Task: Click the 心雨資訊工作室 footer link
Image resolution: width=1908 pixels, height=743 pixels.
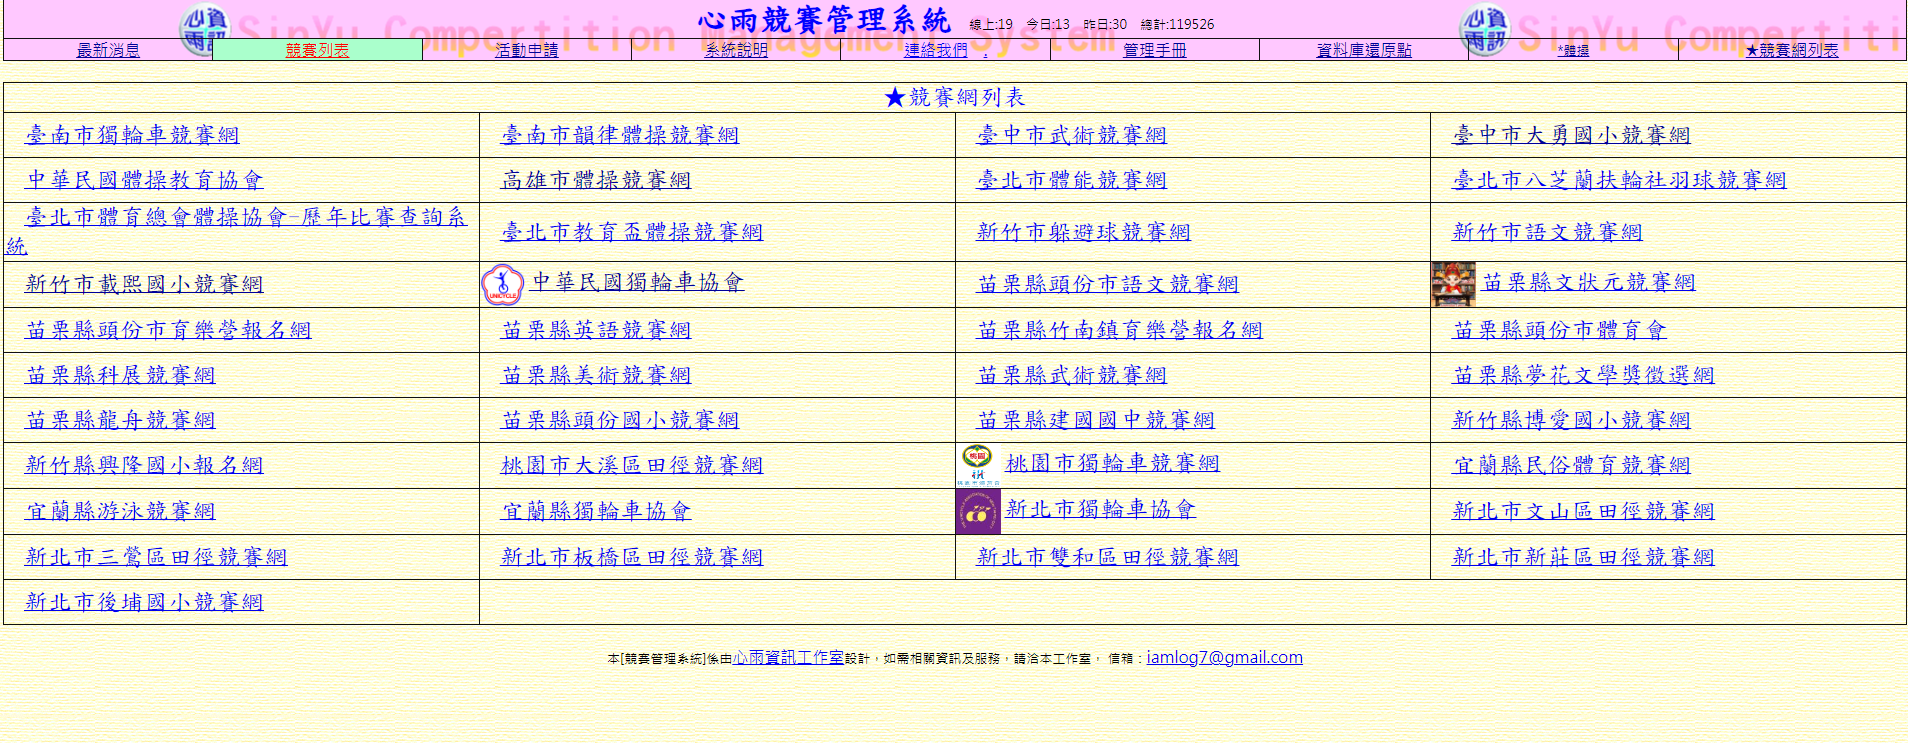Action: coord(788,657)
